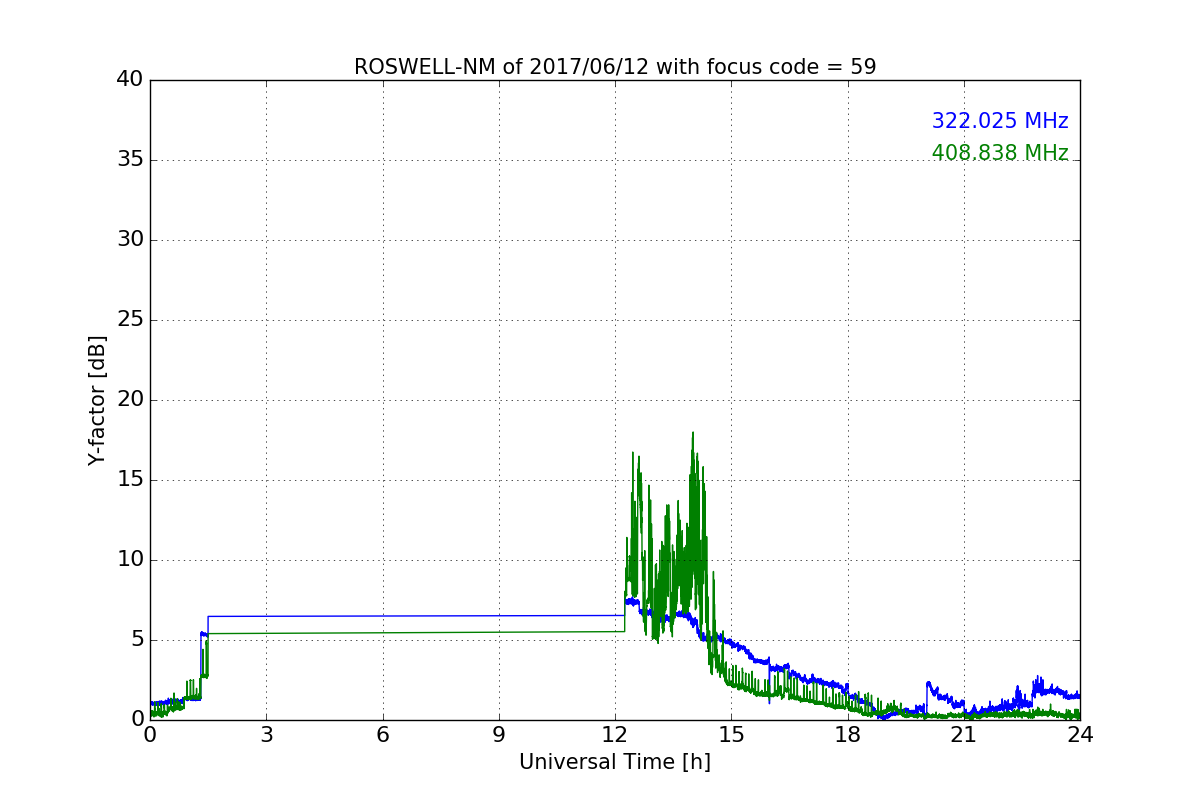Click x-axis tick label 21
Image resolution: width=1200 pixels, height=800 pixels.
tap(964, 735)
